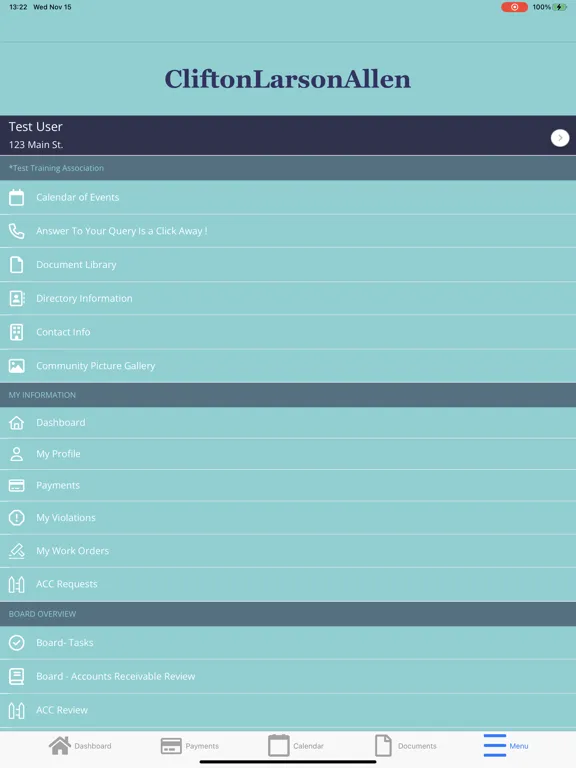576x768 pixels.
Task: Click the page icon next to Document Library
Action: (x=17, y=264)
